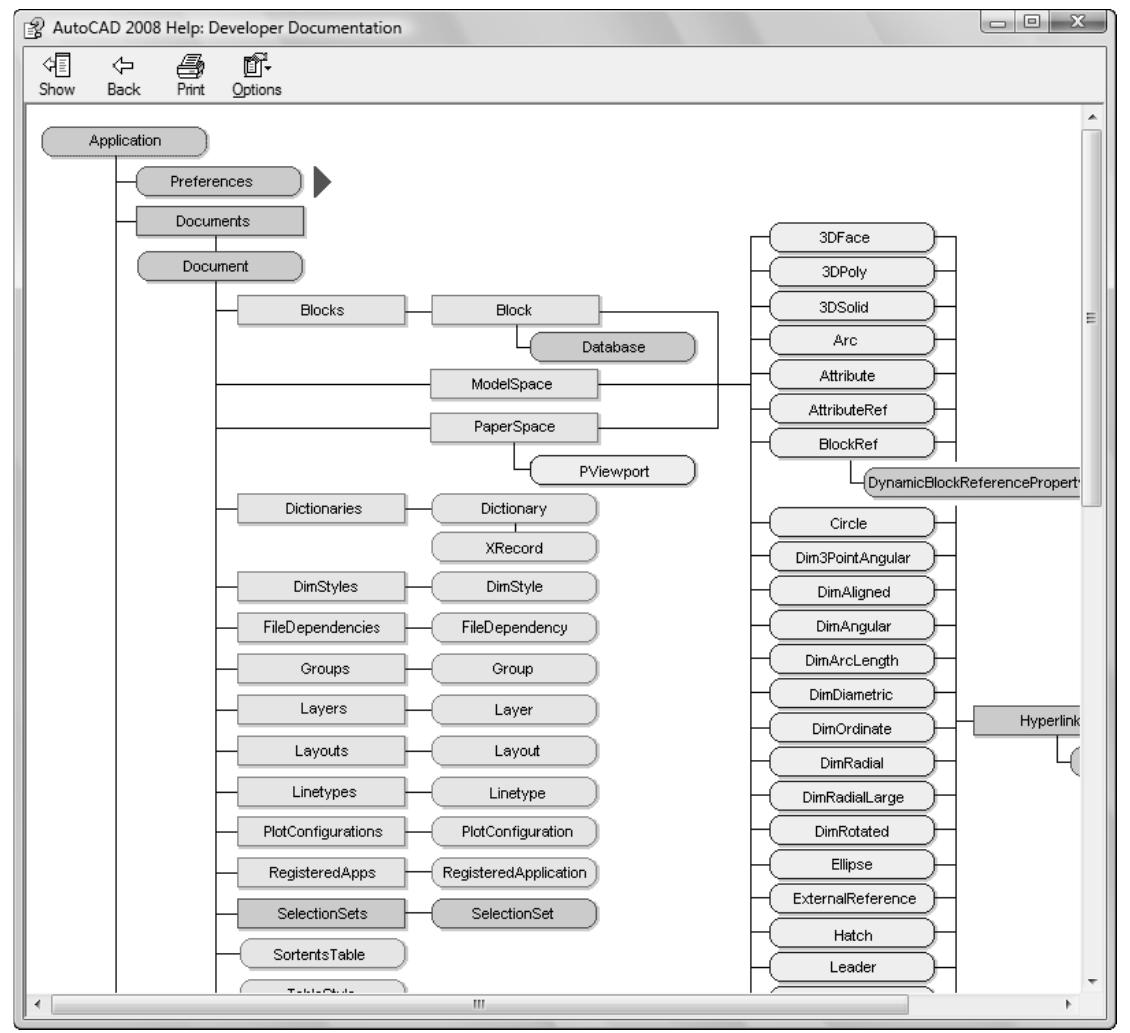The image size is (1130, 1033).
Task: Open the DimAligned object node
Action: pyautogui.click(x=851, y=591)
